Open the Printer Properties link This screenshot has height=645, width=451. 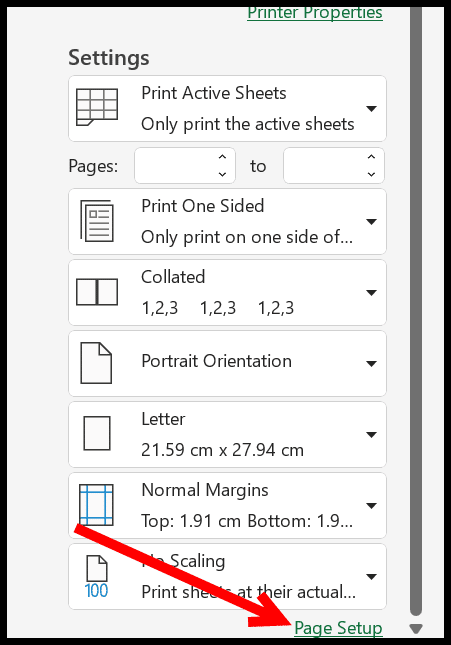click(315, 13)
